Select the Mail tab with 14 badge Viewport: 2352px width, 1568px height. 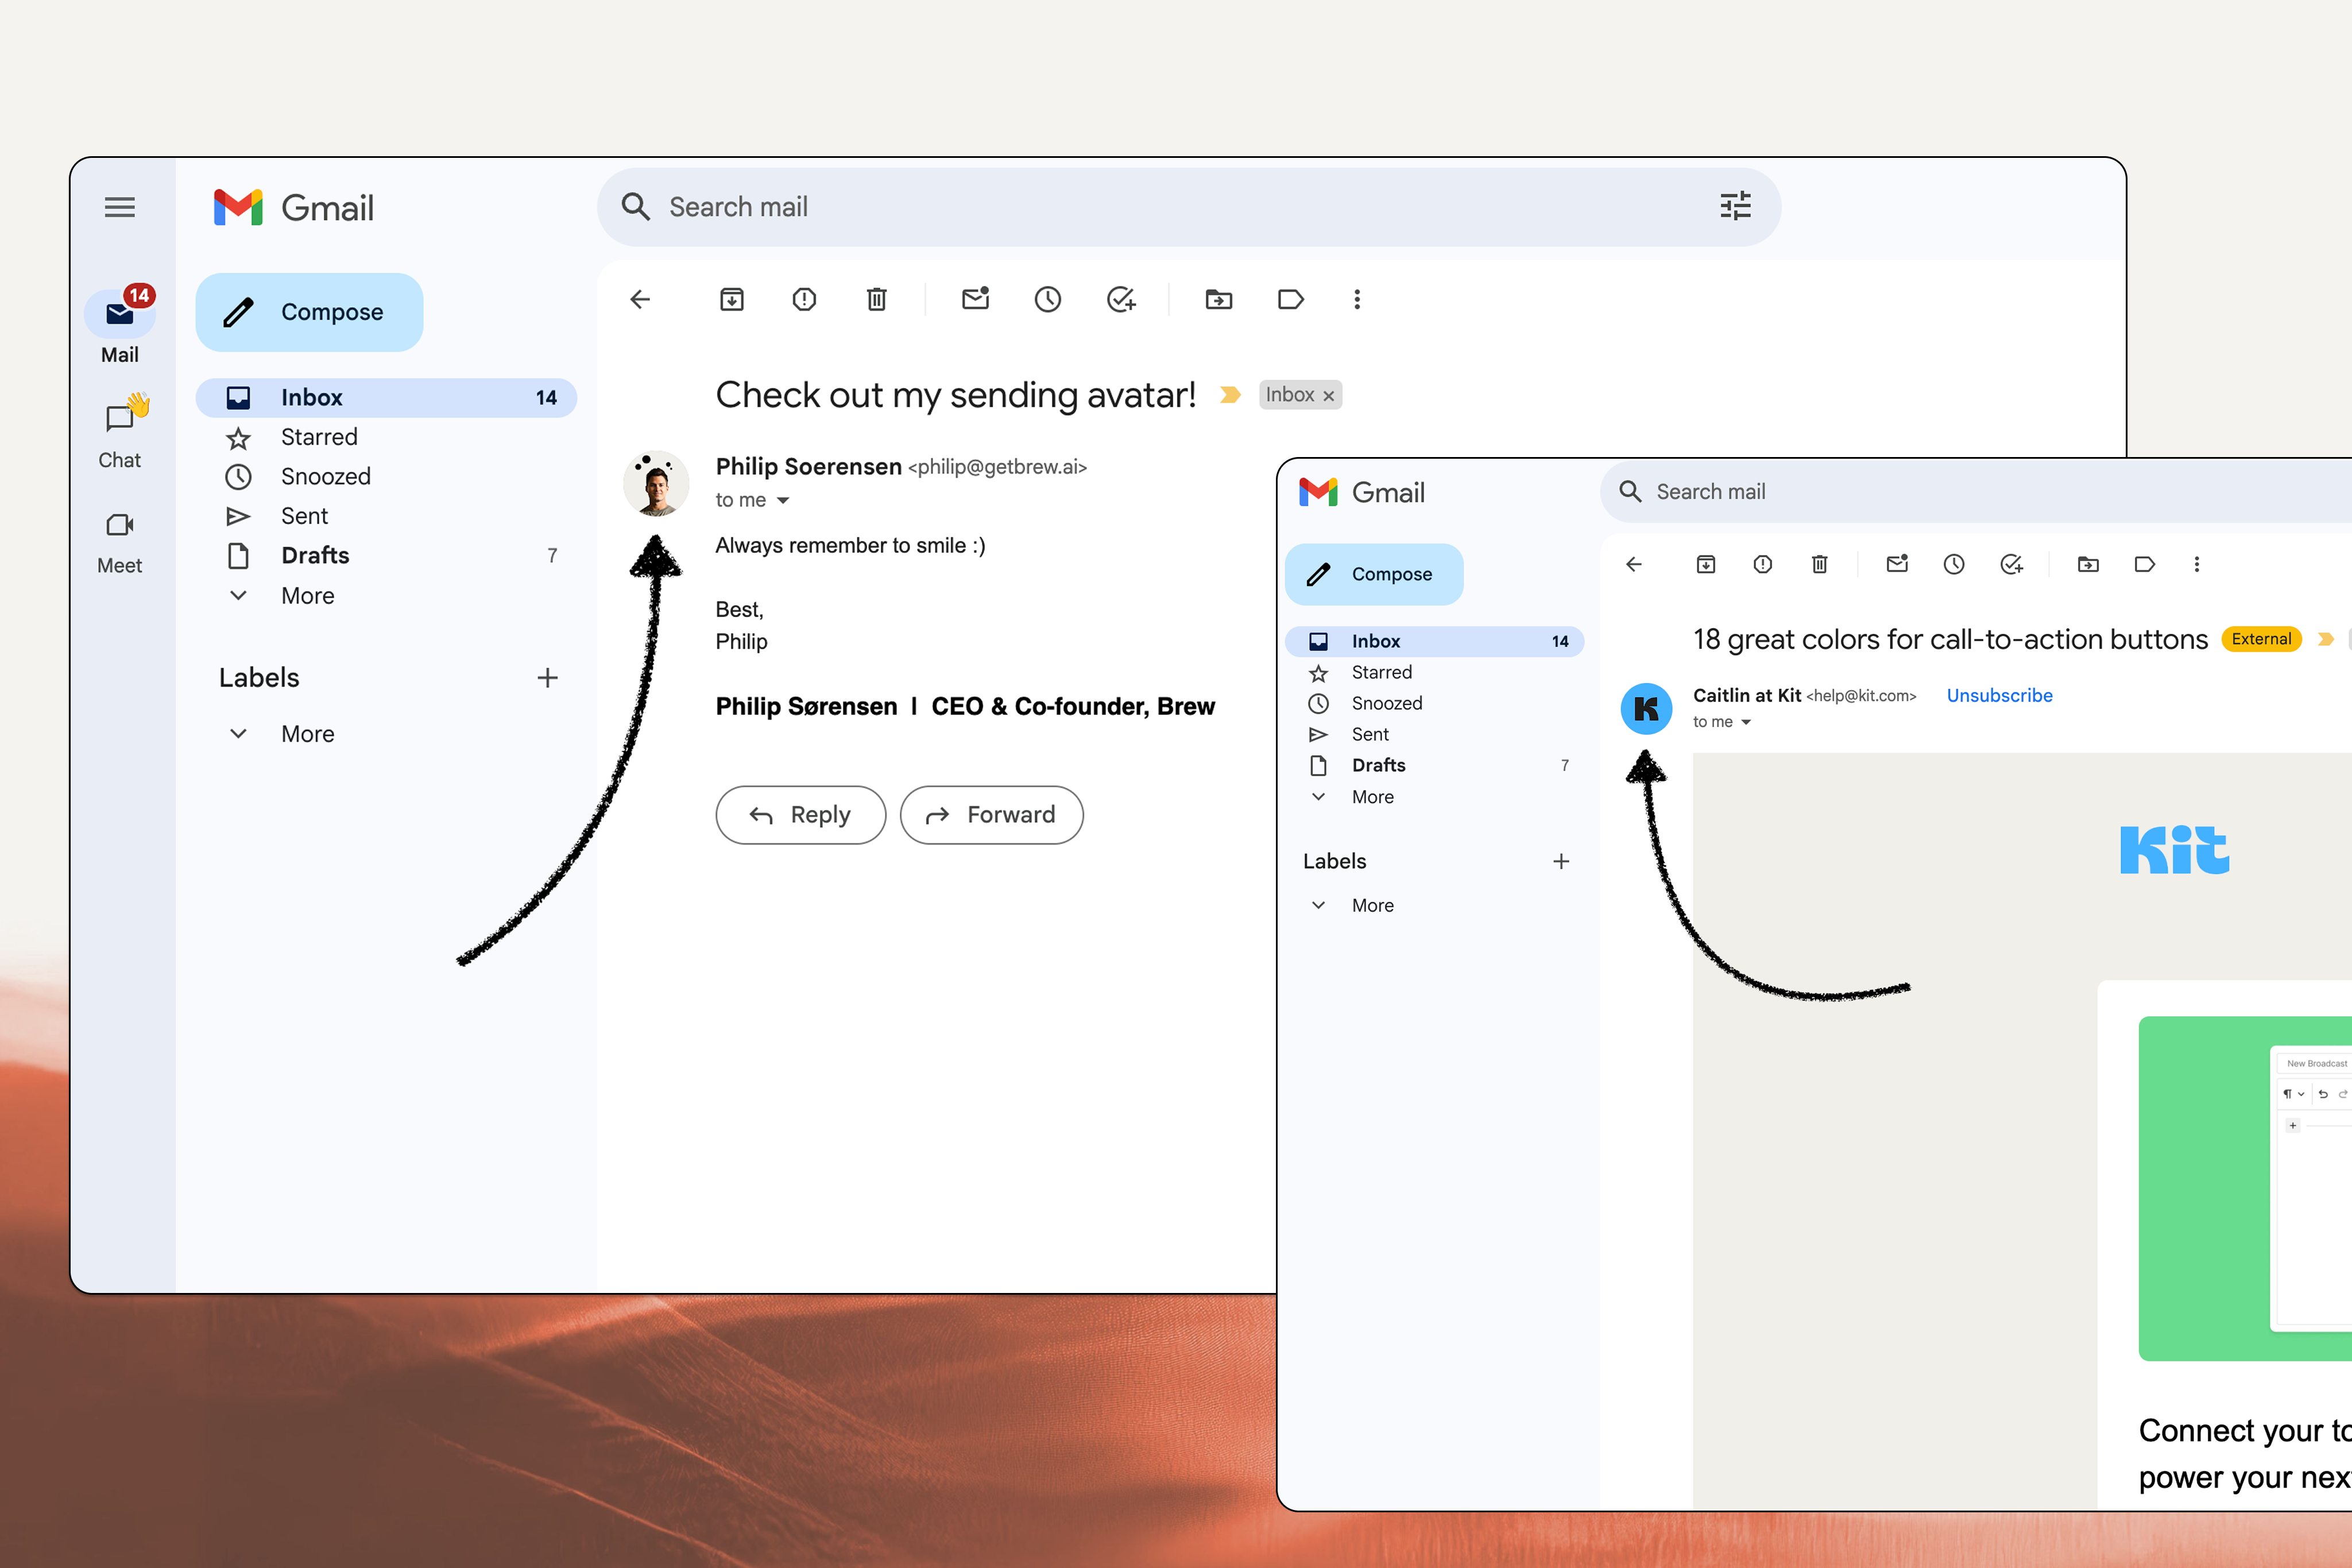coord(119,325)
